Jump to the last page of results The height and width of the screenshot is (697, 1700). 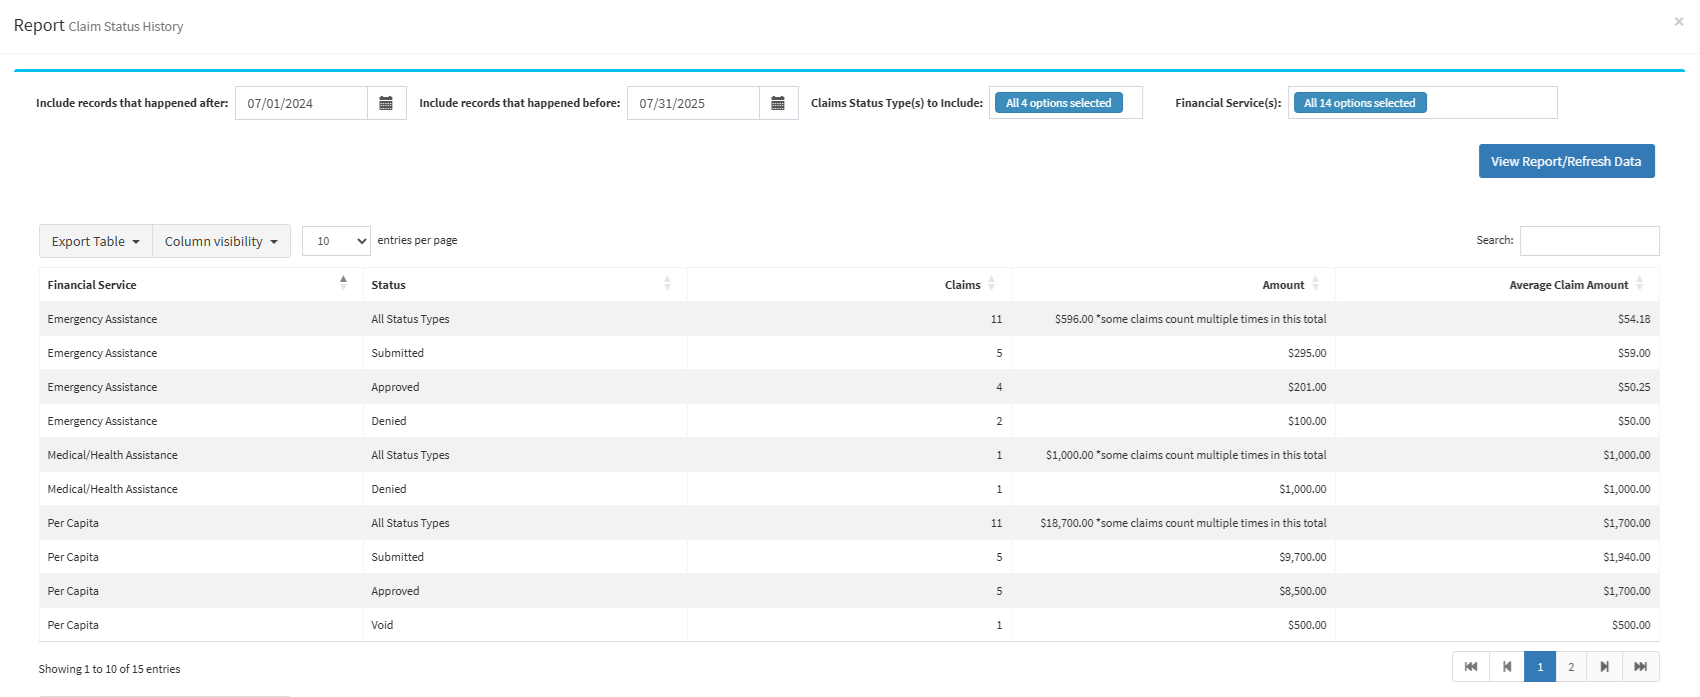(1640, 667)
